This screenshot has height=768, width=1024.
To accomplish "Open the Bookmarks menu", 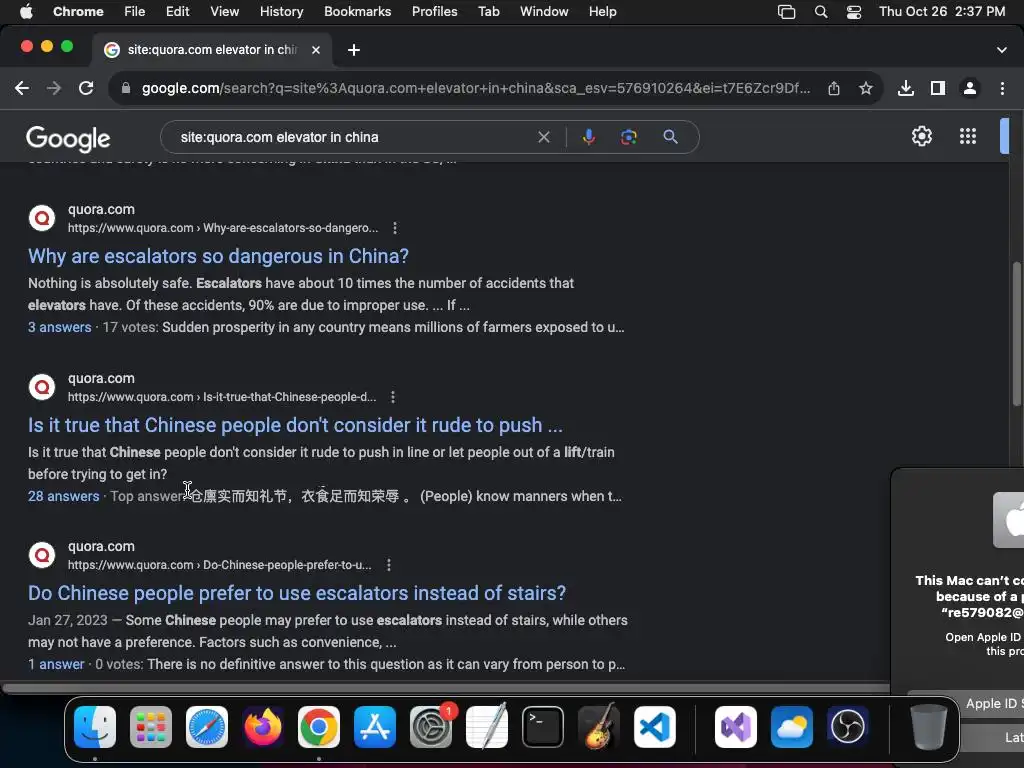I will coord(357,12).
